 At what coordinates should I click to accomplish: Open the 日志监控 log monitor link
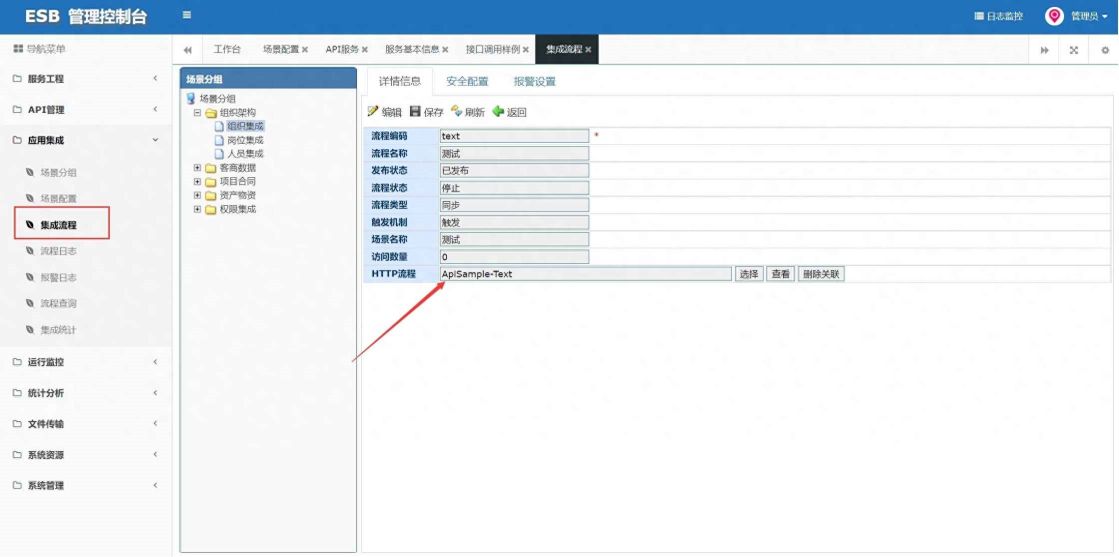coord(998,16)
